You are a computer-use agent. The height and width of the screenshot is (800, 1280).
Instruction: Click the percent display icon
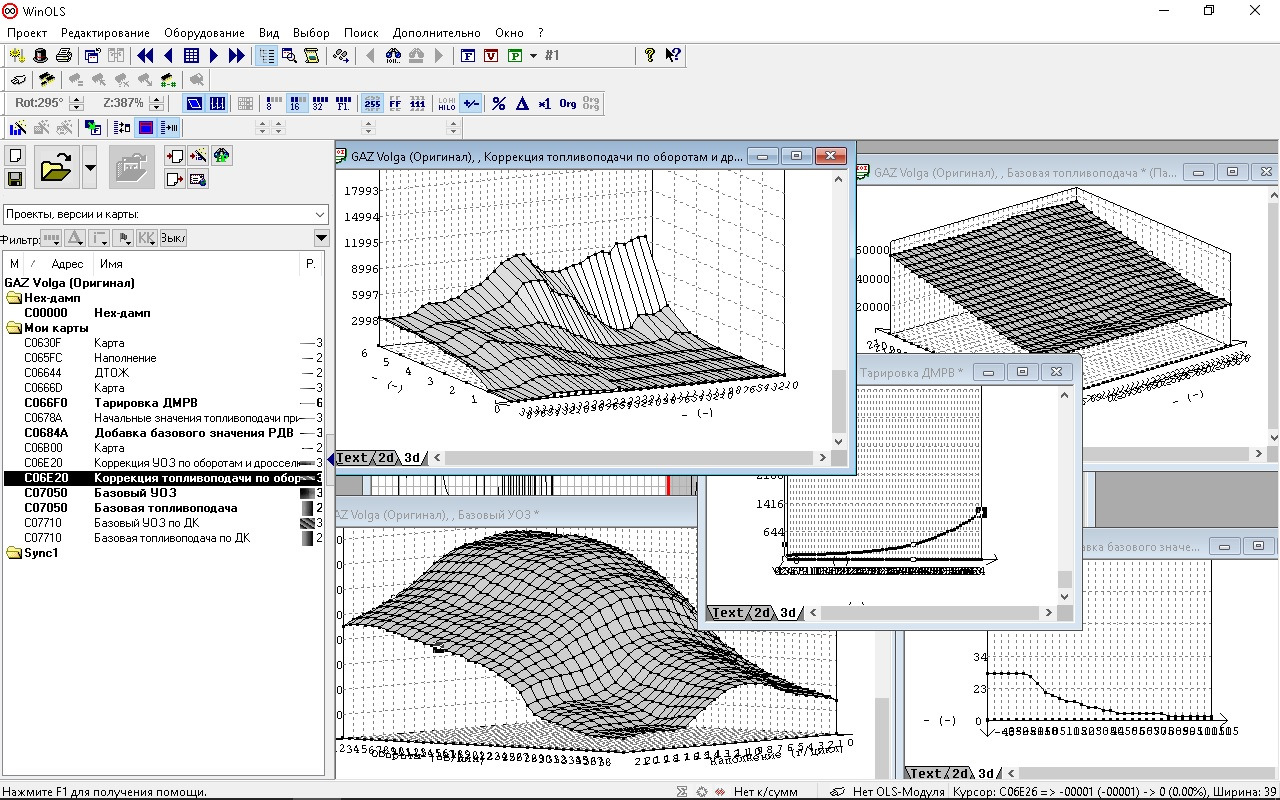(x=498, y=103)
